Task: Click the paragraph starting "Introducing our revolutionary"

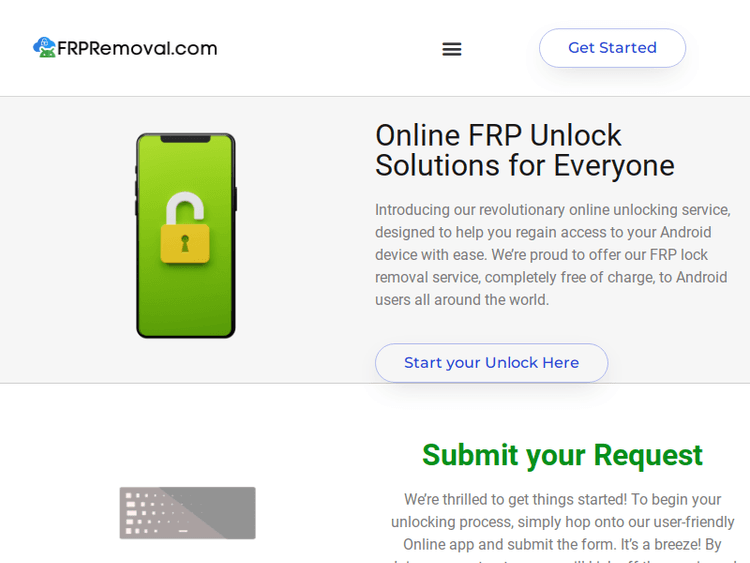Action: point(553,255)
